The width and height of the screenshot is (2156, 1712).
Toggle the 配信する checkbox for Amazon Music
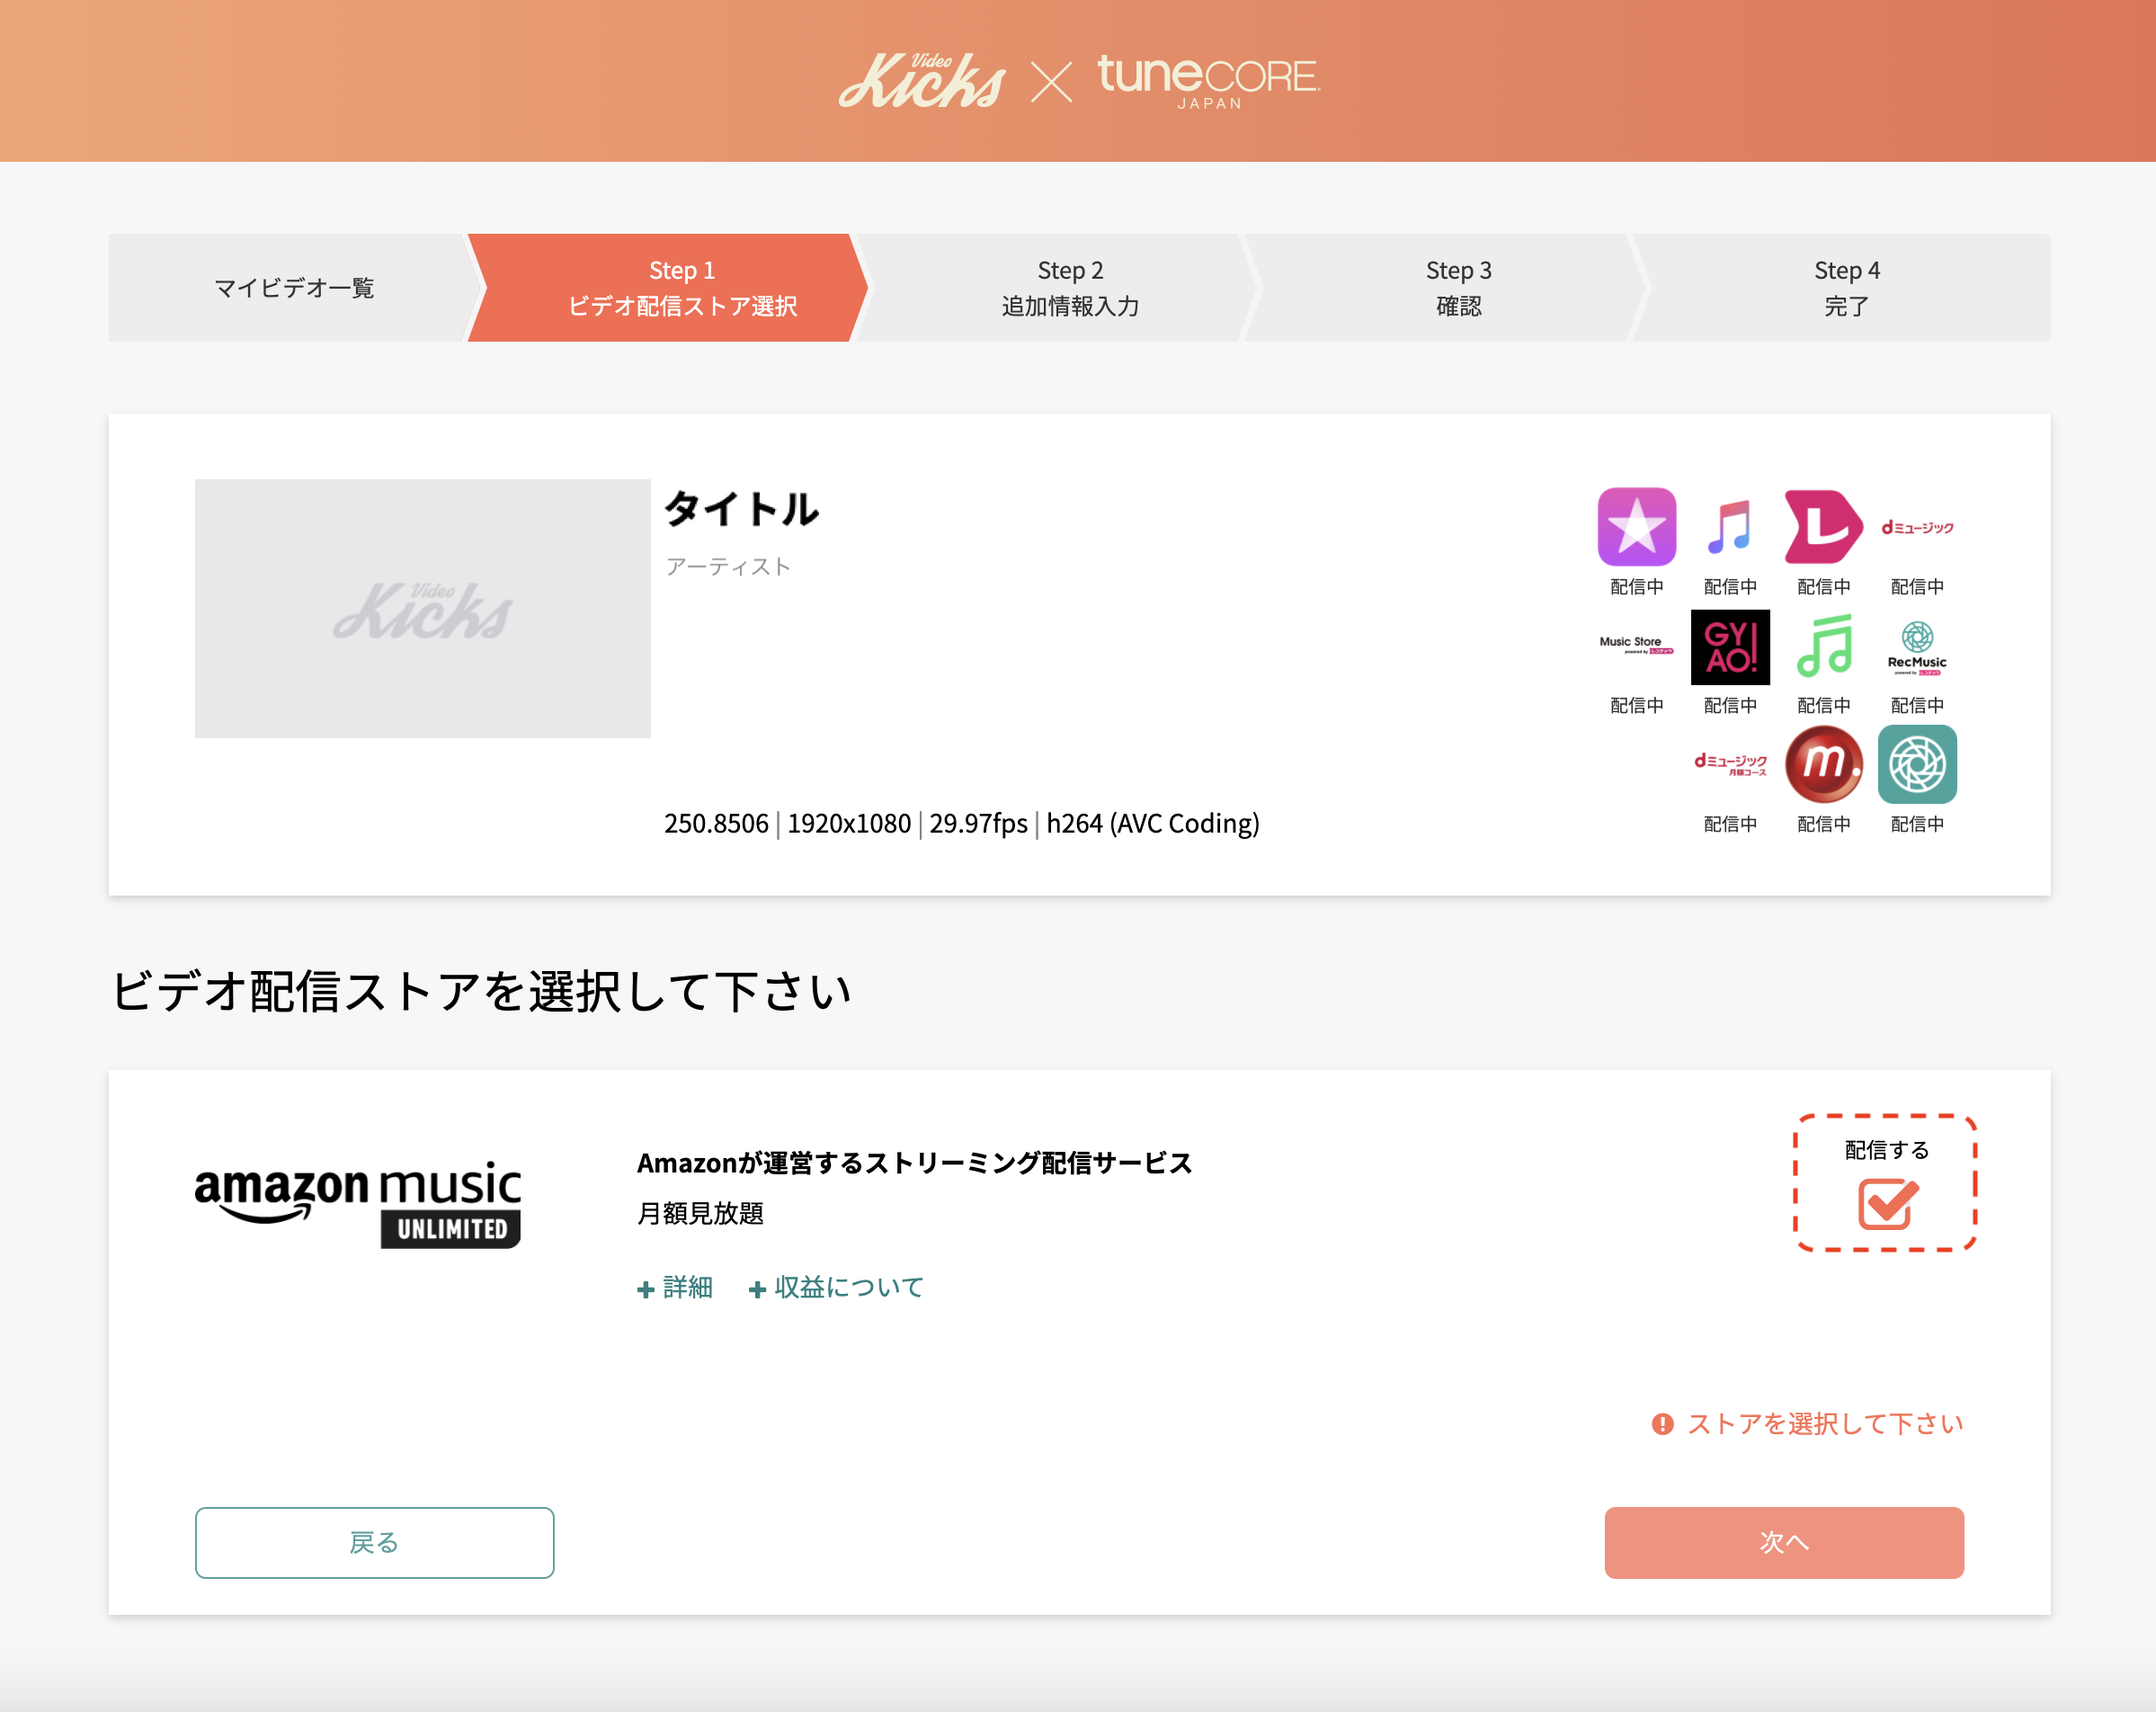[1887, 1203]
